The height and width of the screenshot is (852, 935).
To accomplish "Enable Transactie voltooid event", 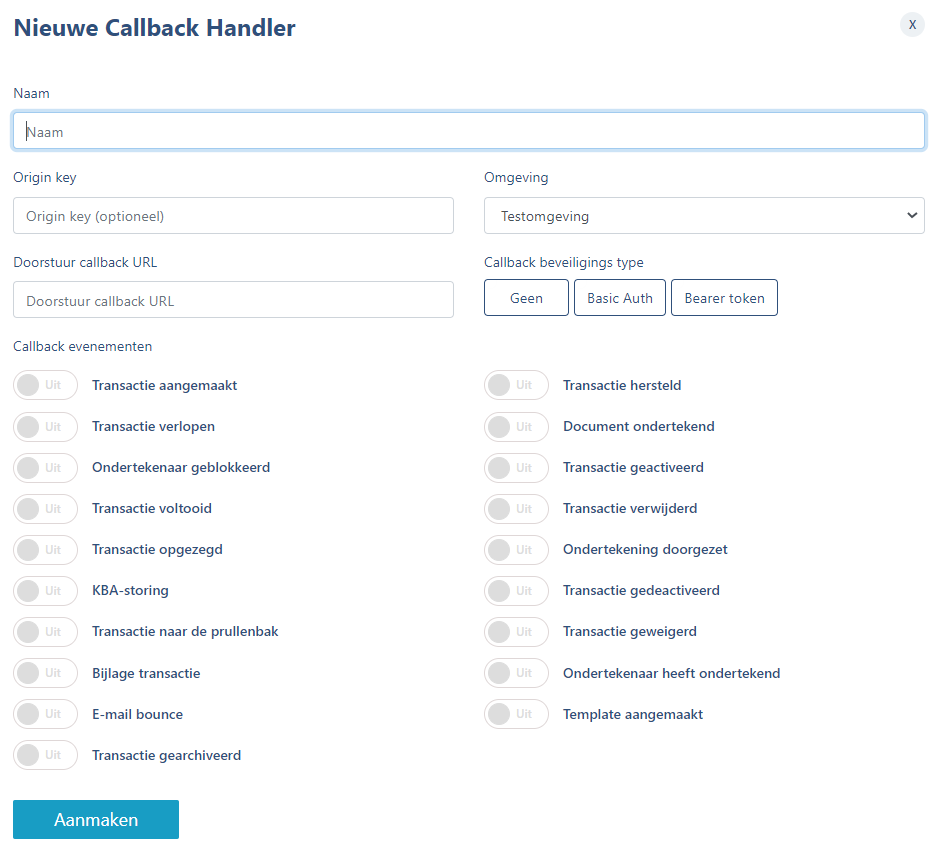I will tap(45, 509).
